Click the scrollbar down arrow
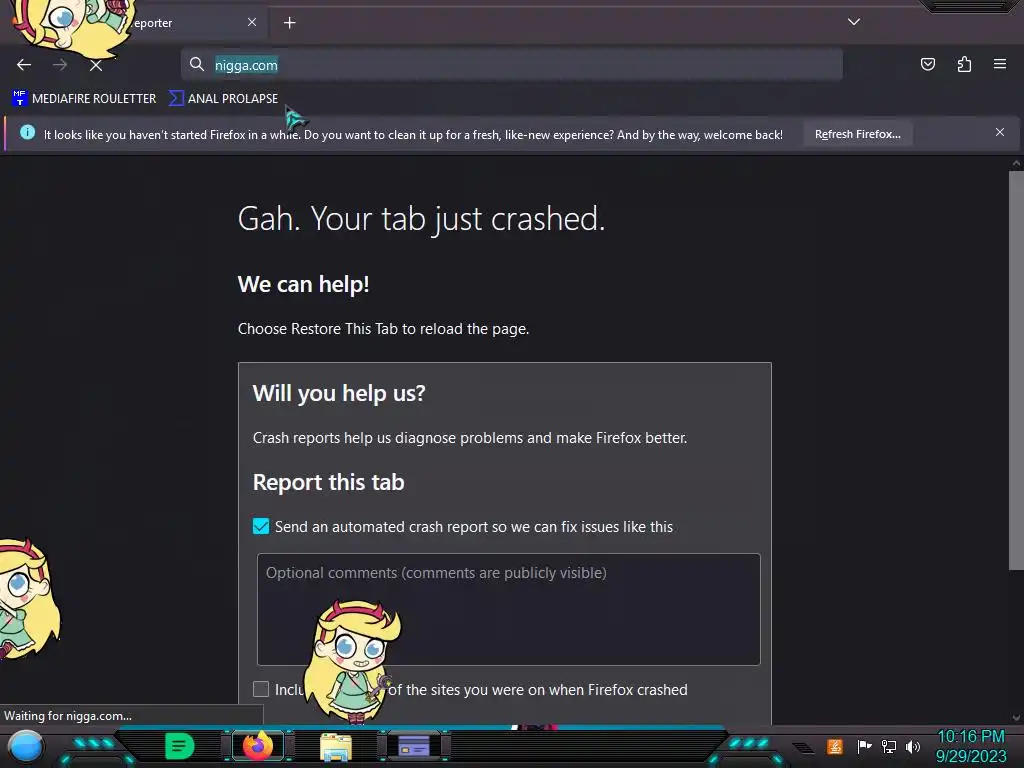Image resolution: width=1024 pixels, height=768 pixels. [1016, 718]
